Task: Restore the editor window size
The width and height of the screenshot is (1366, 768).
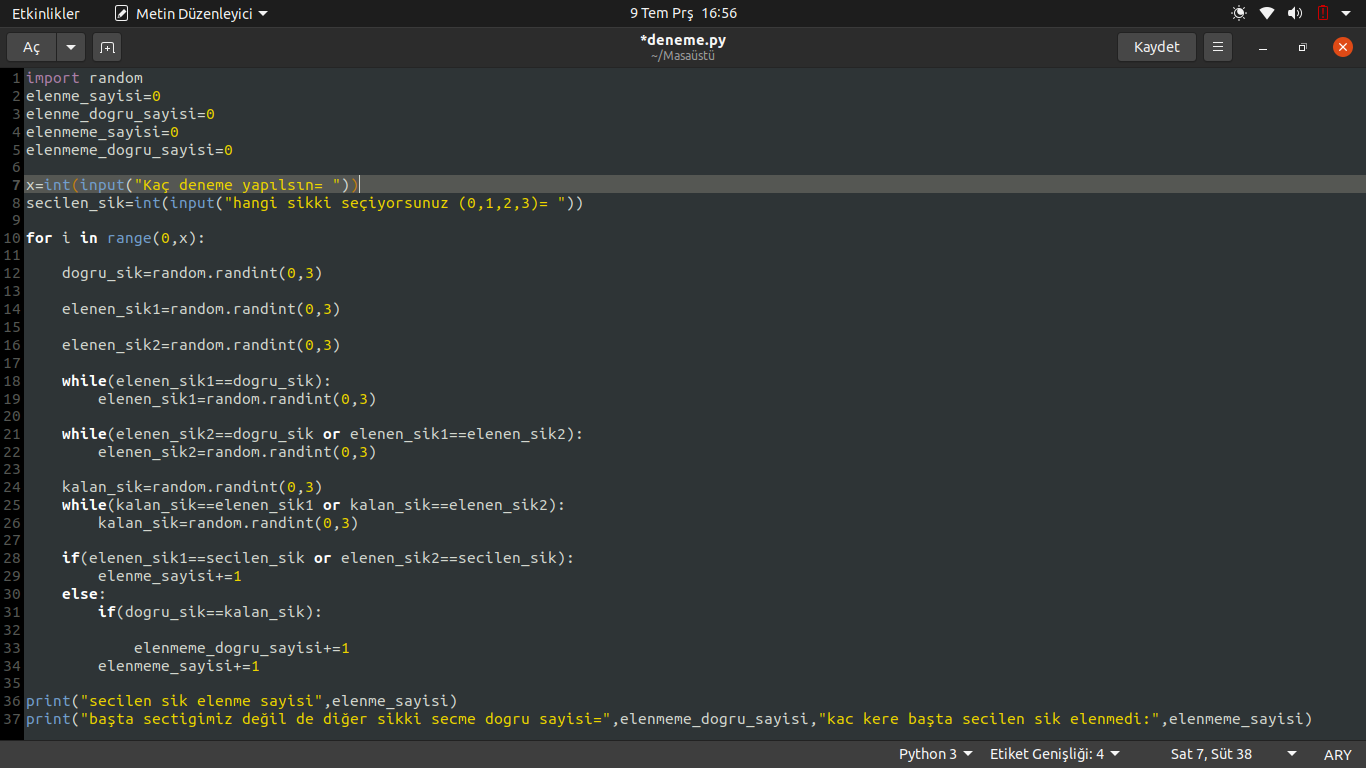Action: pos(1302,47)
